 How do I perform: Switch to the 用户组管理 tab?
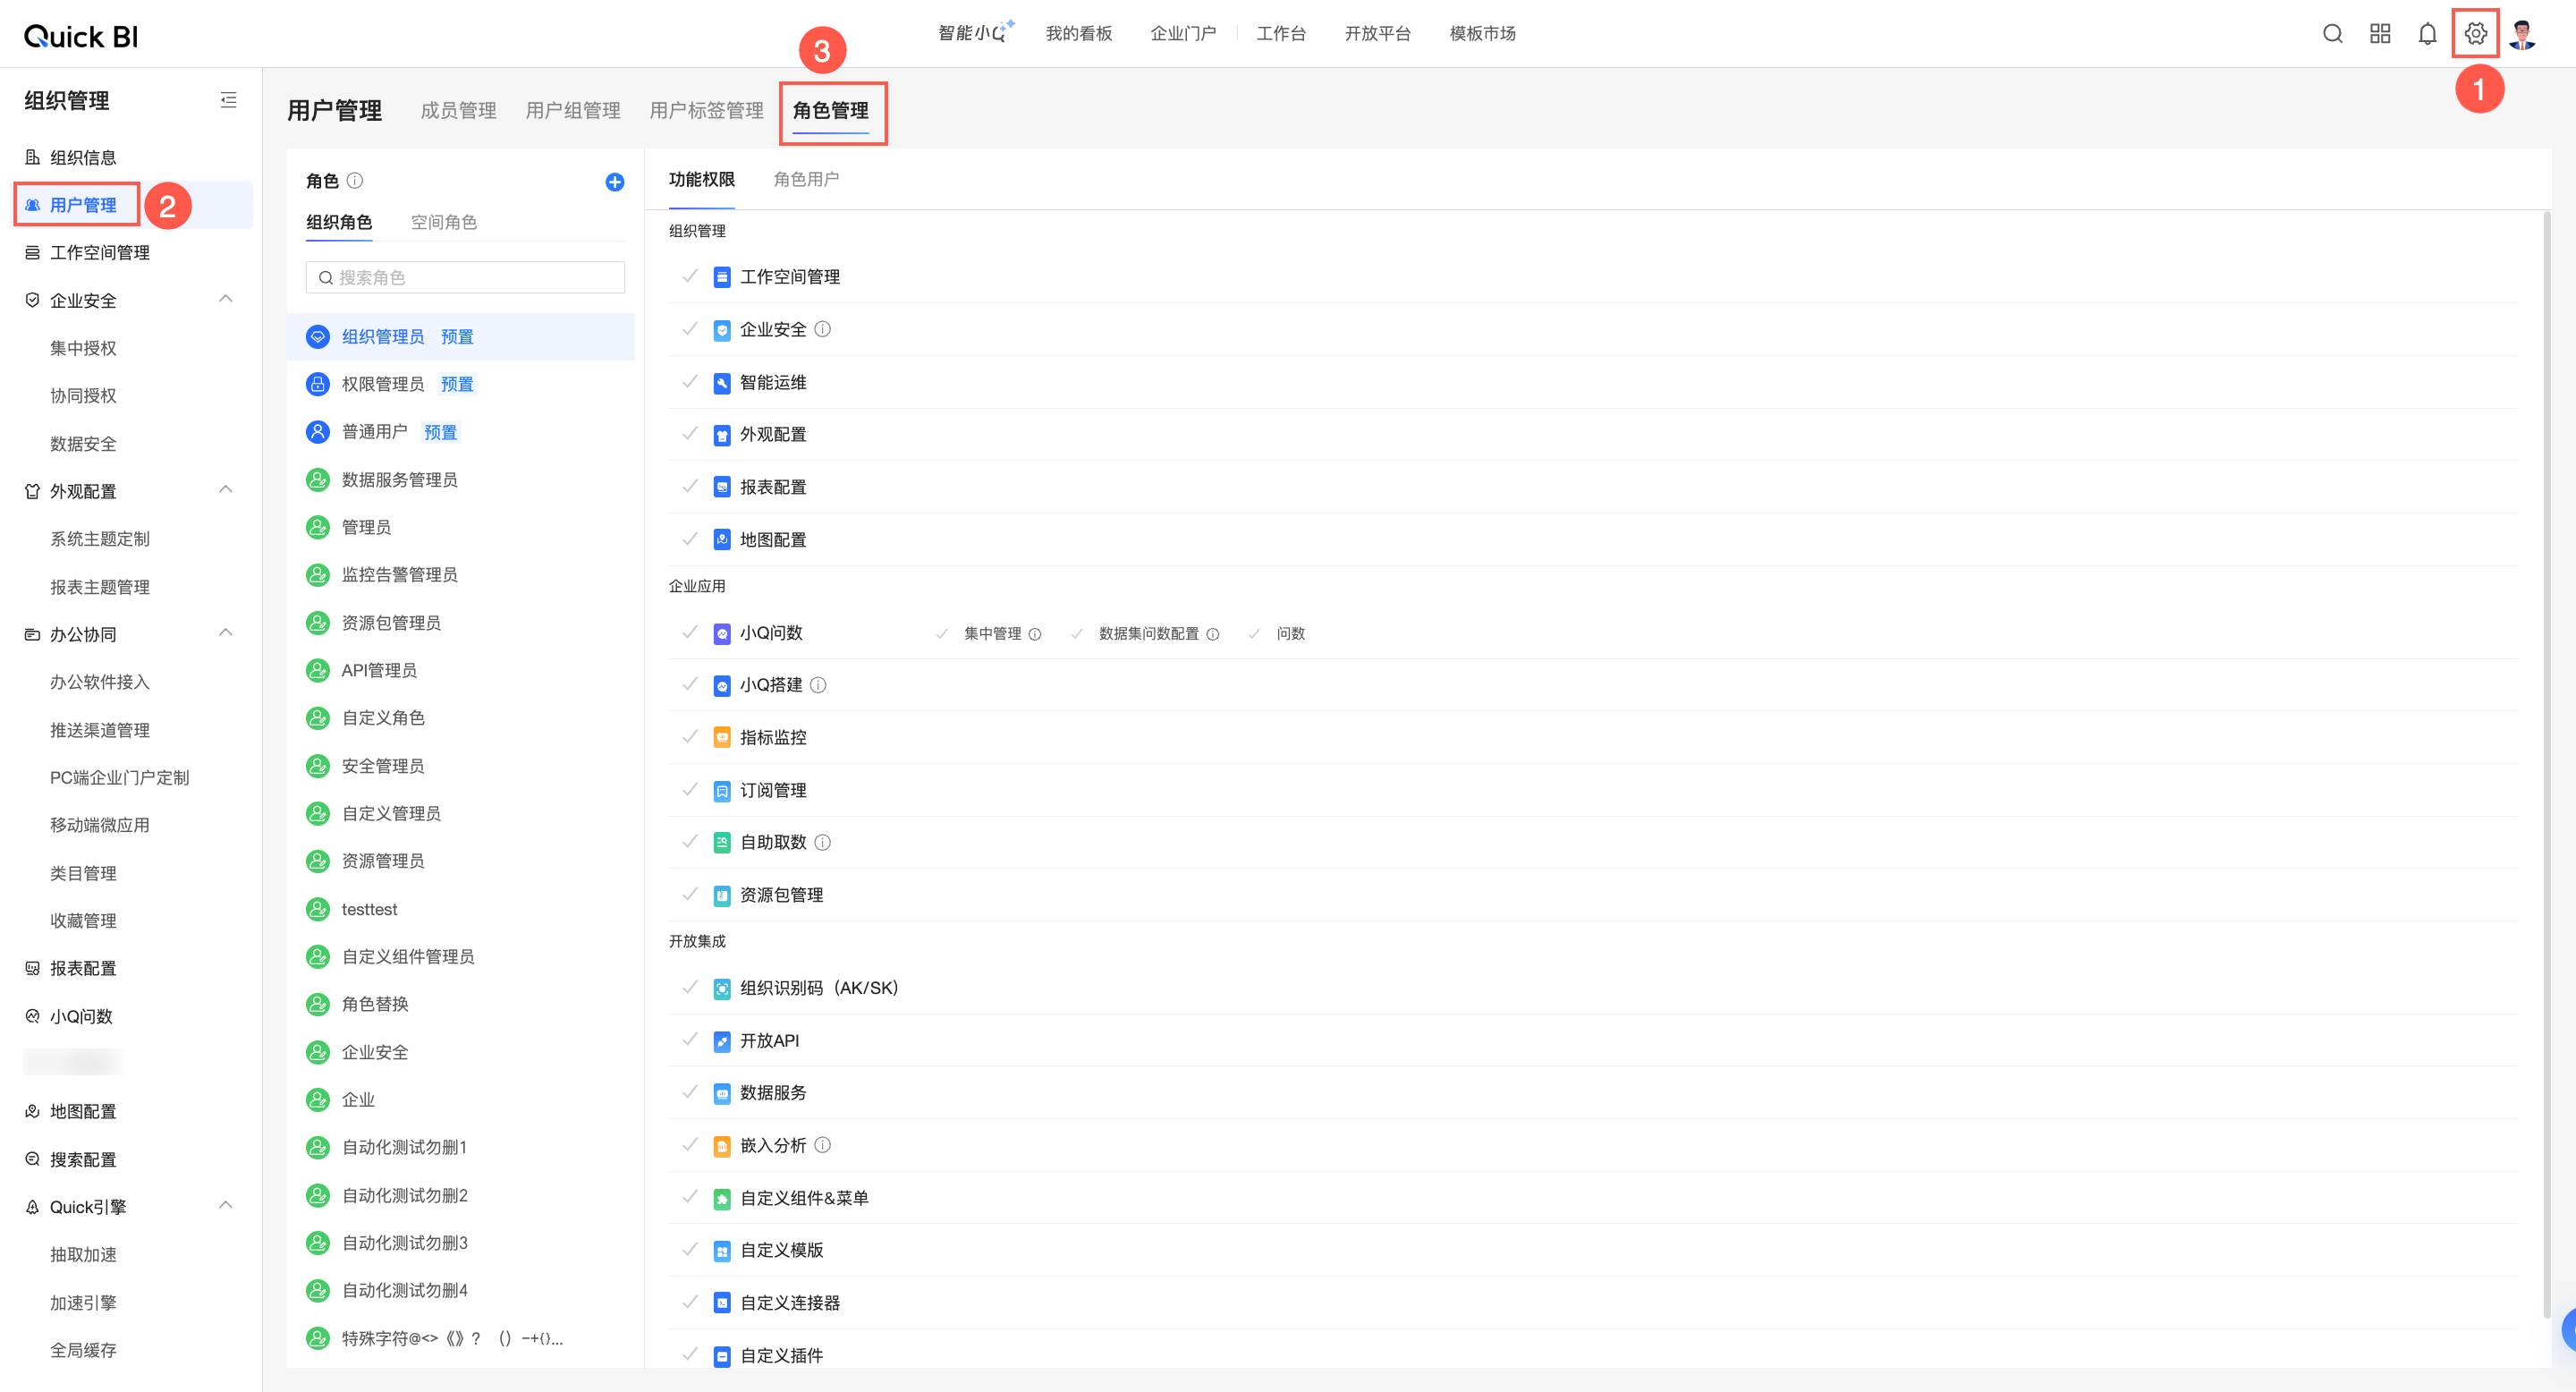[x=573, y=111]
